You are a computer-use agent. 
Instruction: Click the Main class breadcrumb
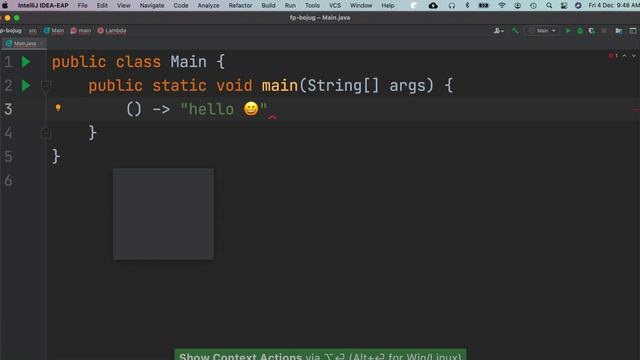(54, 31)
